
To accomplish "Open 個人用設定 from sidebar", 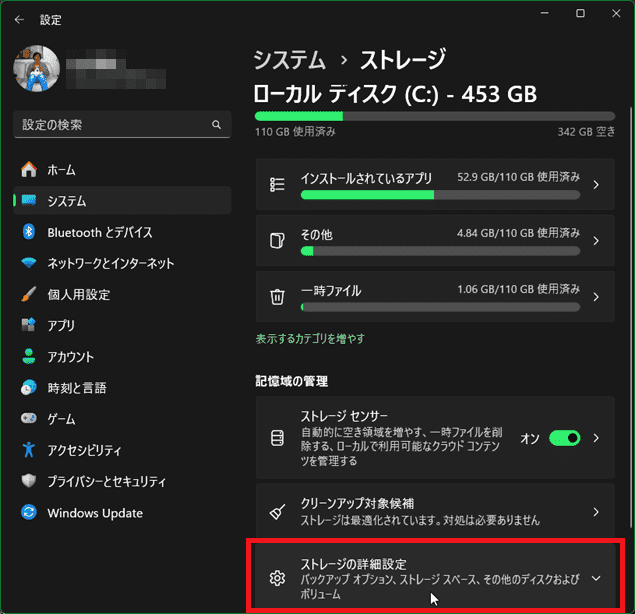I will (78, 295).
